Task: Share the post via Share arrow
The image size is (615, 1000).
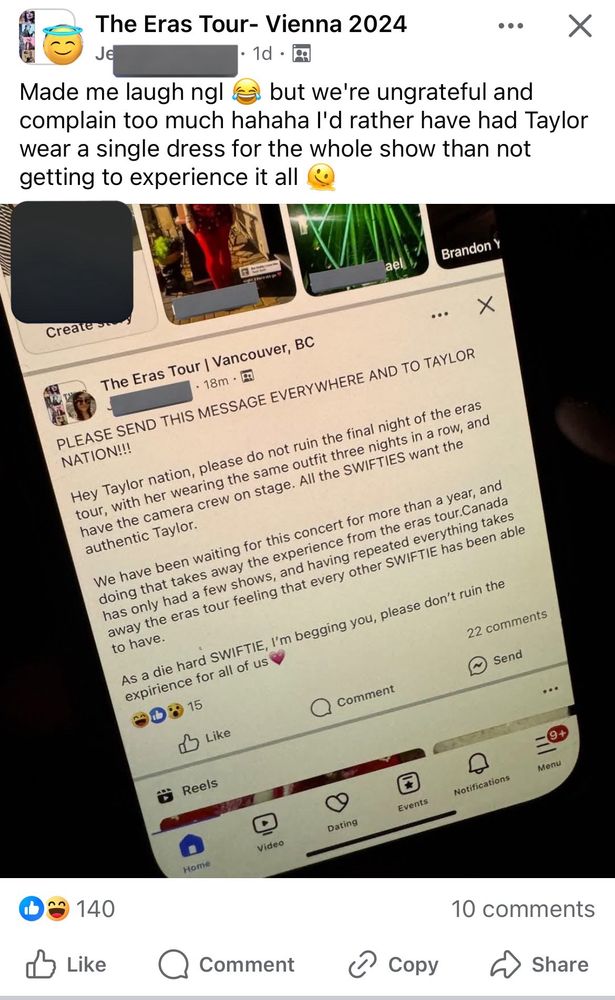Action: [539, 964]
